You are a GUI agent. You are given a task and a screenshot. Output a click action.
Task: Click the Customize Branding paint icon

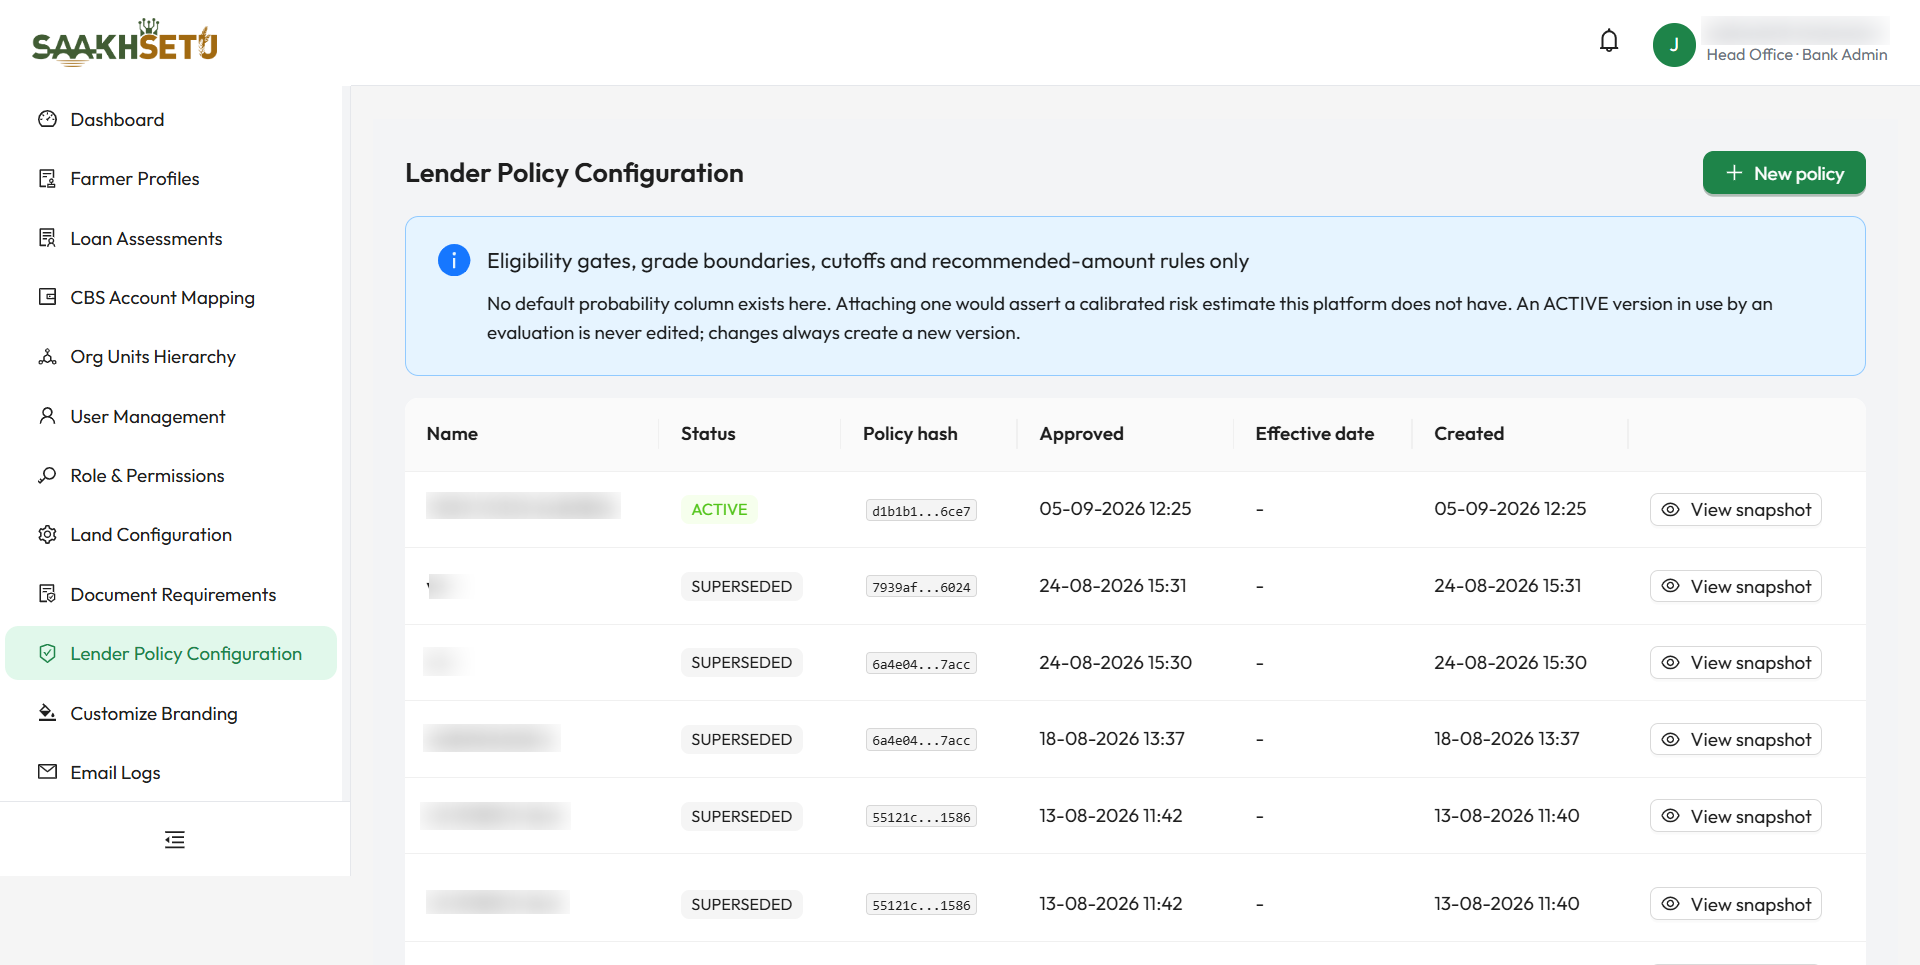[x=47, y=713]
